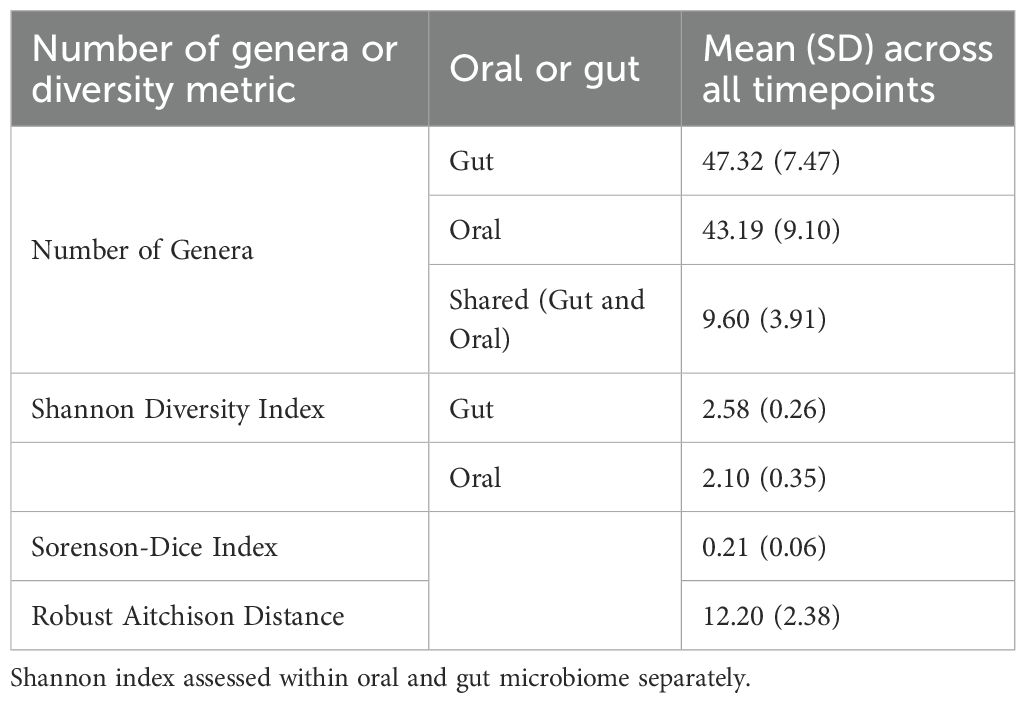Click the value 2.58 (0.26)

(764, 408)
